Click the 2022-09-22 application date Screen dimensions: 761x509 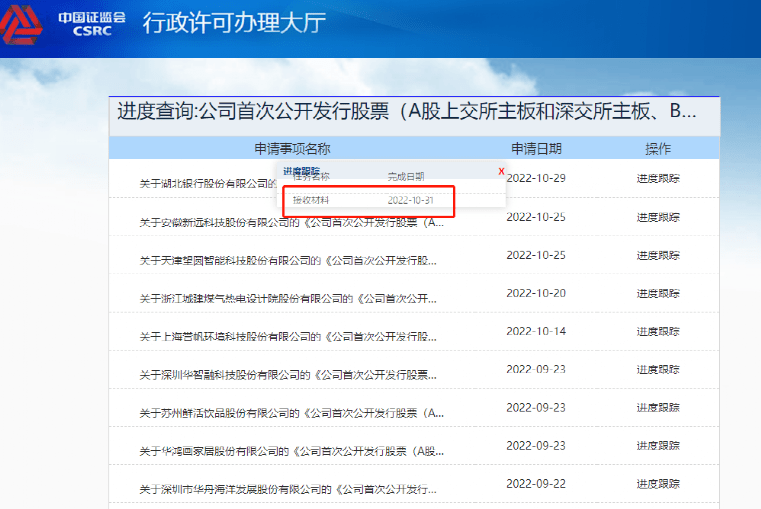pyautogui.click(x=536, y=484)
